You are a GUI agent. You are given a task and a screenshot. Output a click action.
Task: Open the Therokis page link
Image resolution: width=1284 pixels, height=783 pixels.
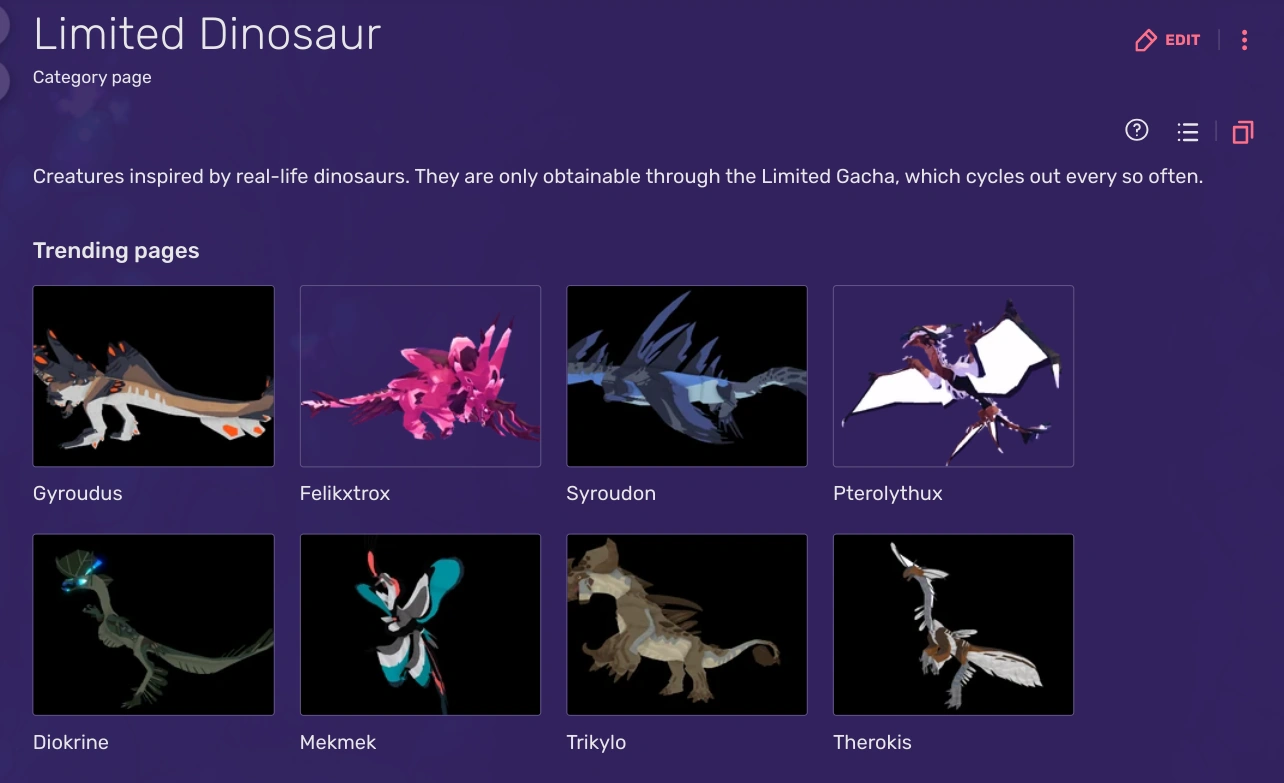872,742
